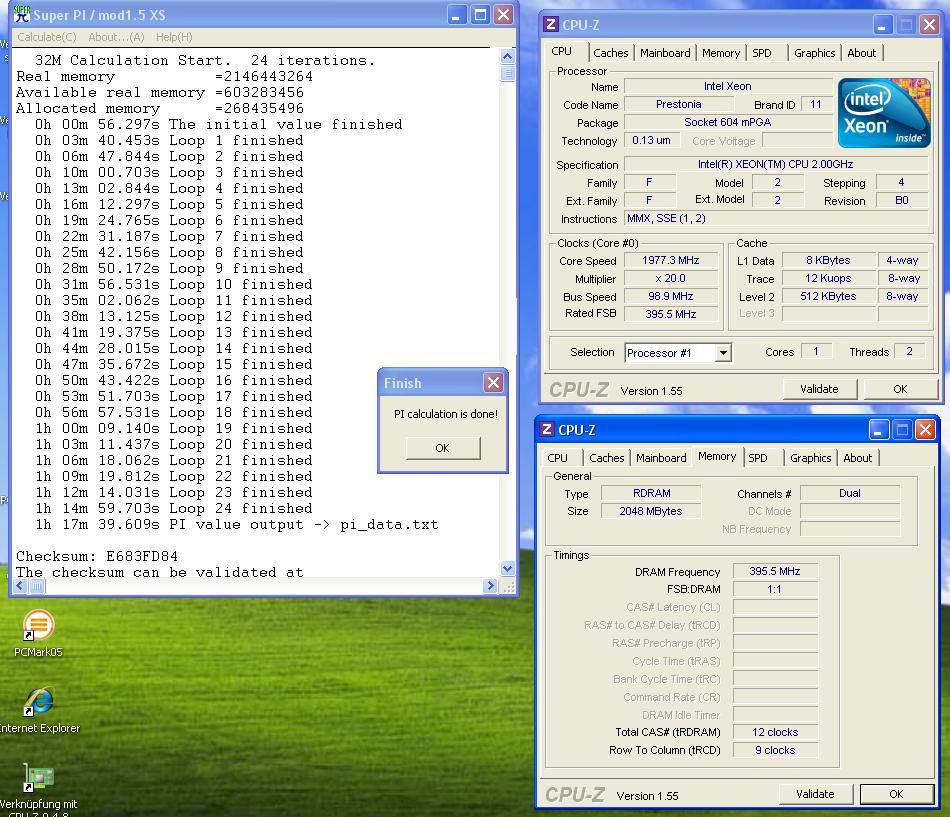Switch to Graphics tab in top CPU-Z
The height and width of the screenshot is (817, 950).
coord(814,53)
